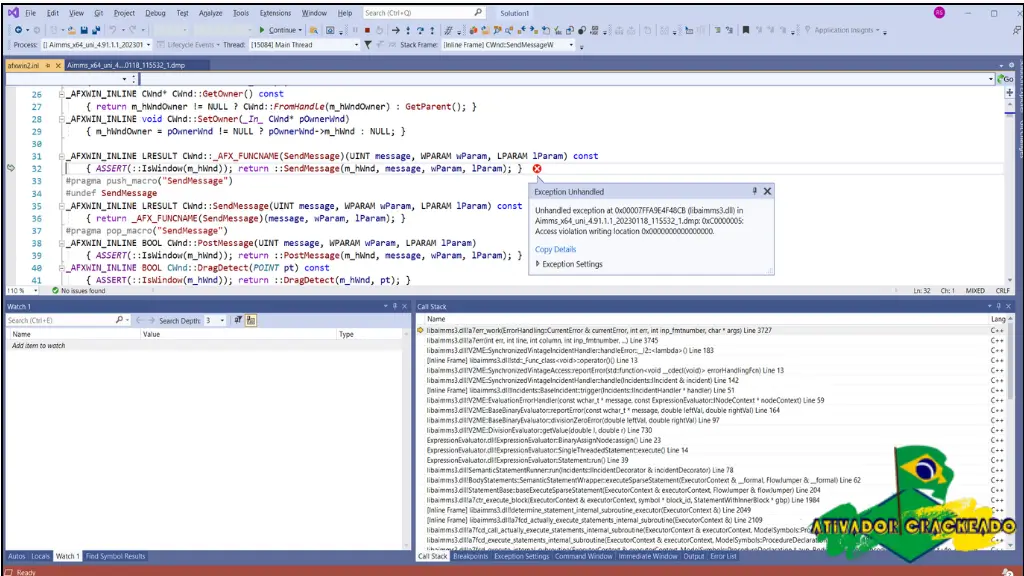Screen dimensions: 1024x576
Task: Close the Exception Unhandled popup
Action: pos(767,191)
